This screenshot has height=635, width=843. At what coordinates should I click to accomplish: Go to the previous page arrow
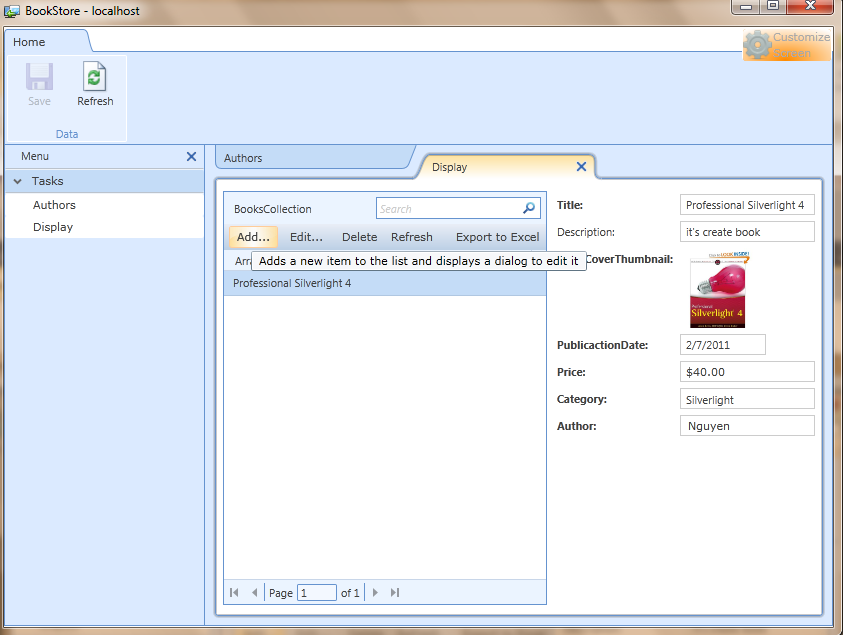point(255,593)
